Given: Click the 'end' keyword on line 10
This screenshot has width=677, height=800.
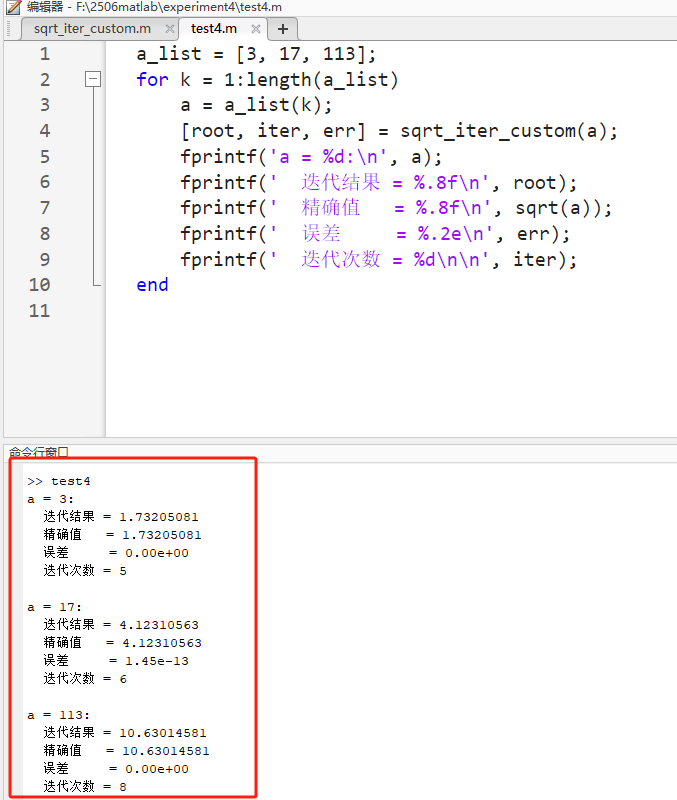Looking at the screenshot, I should pos(152,285).
